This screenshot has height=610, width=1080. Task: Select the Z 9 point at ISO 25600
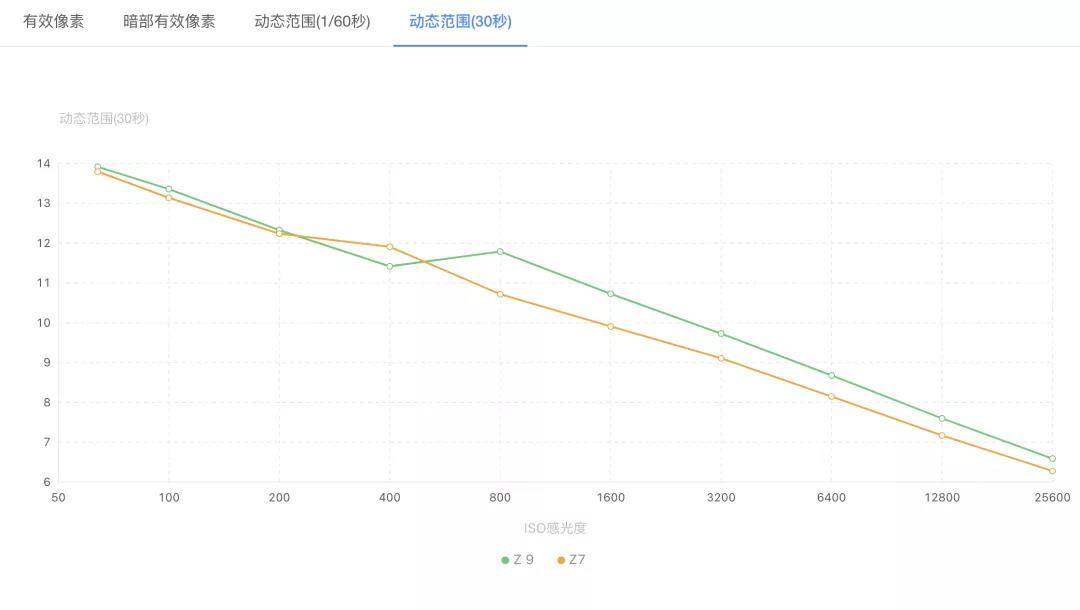tap(1052, 458)
